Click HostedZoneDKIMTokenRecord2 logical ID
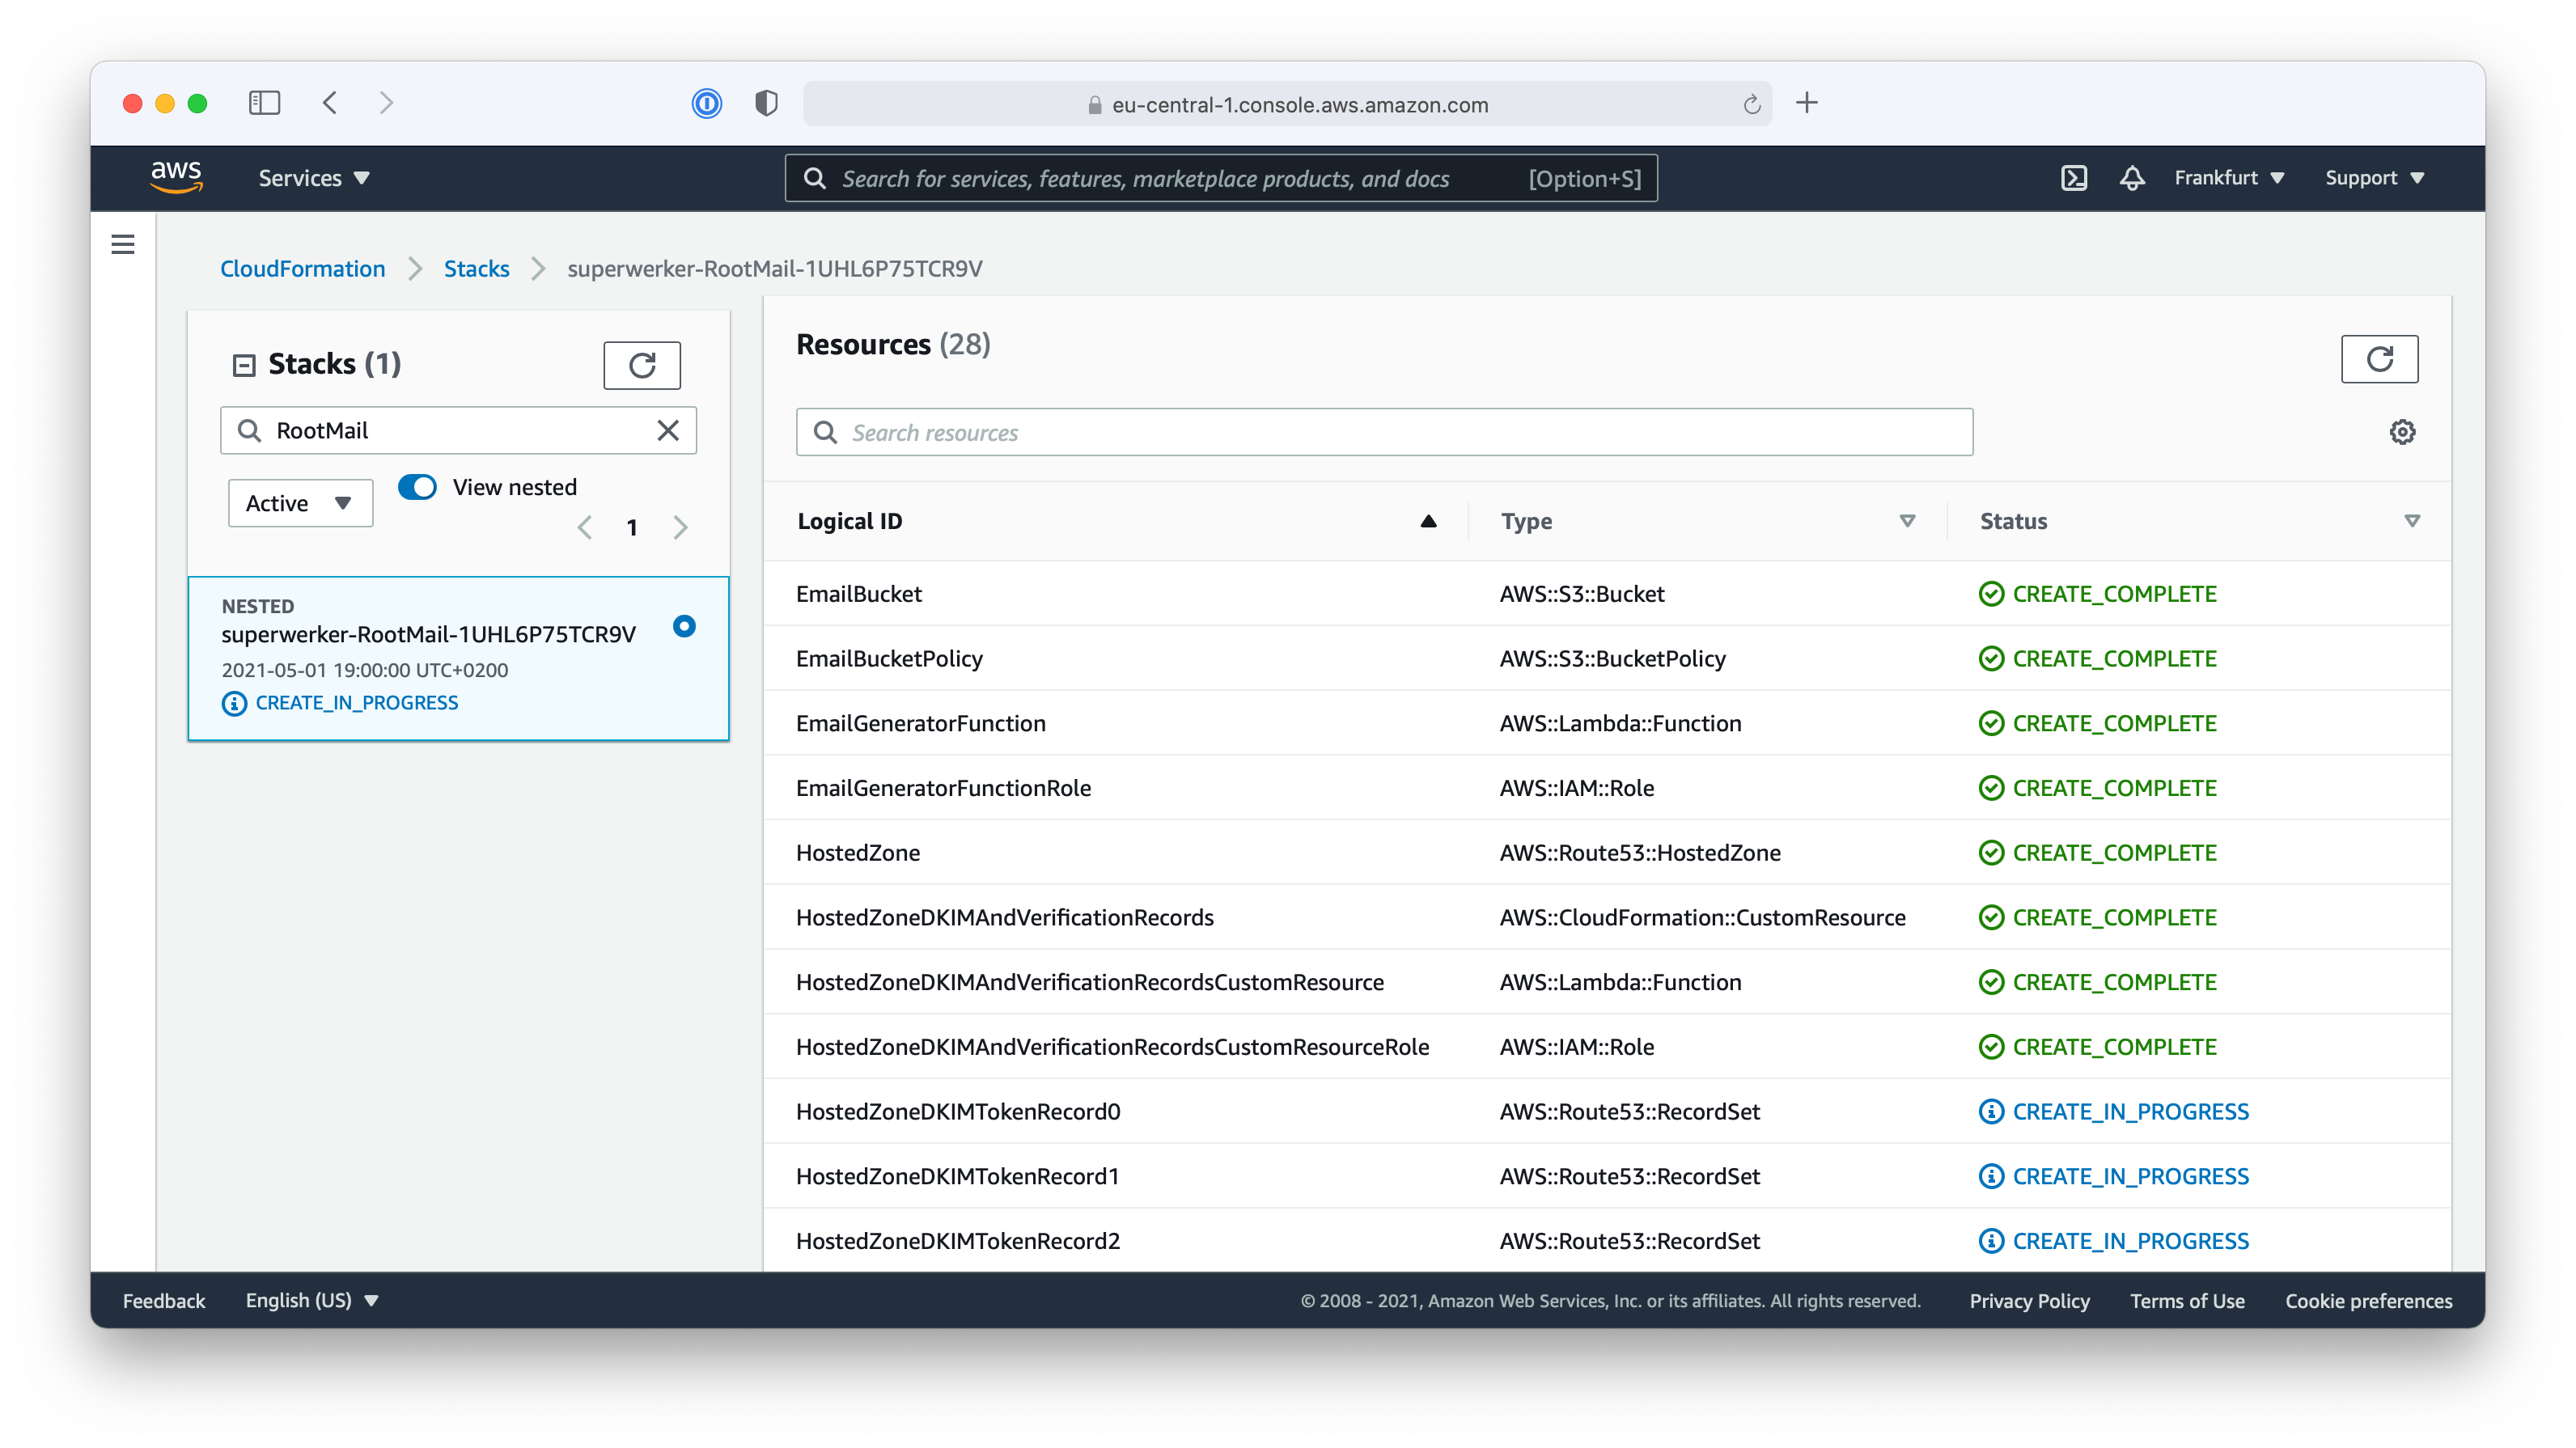This screenshot has height=1448, width=2576. tap(957, 1241)
